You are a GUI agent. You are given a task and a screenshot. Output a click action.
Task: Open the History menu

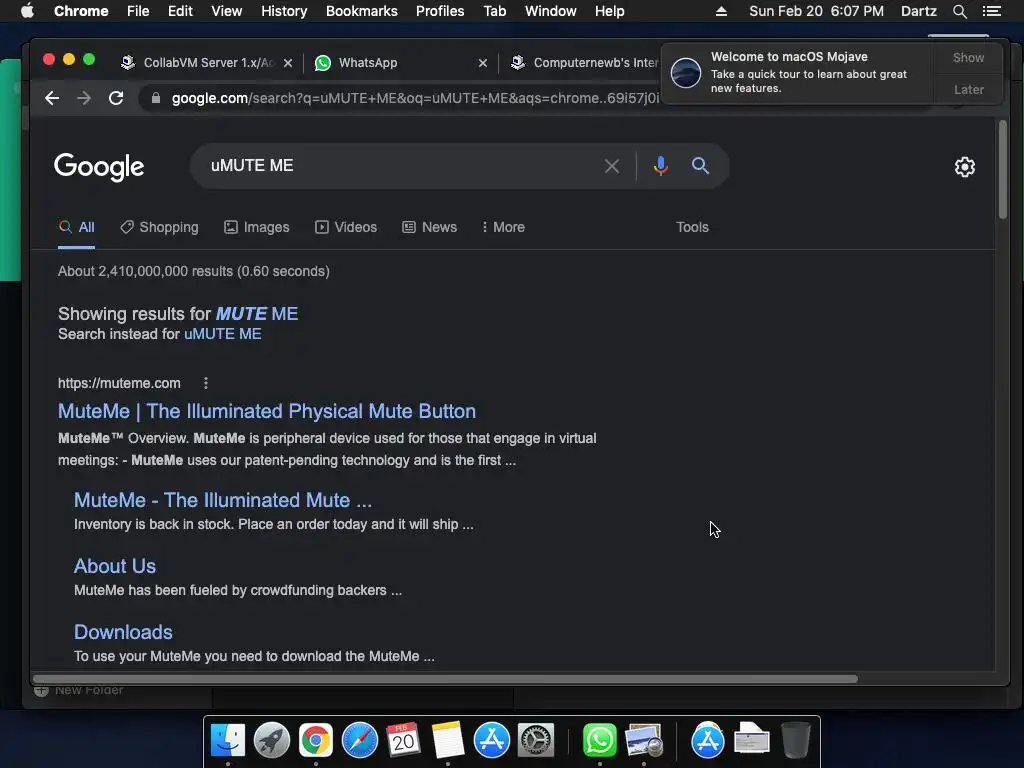click(284, 11)
